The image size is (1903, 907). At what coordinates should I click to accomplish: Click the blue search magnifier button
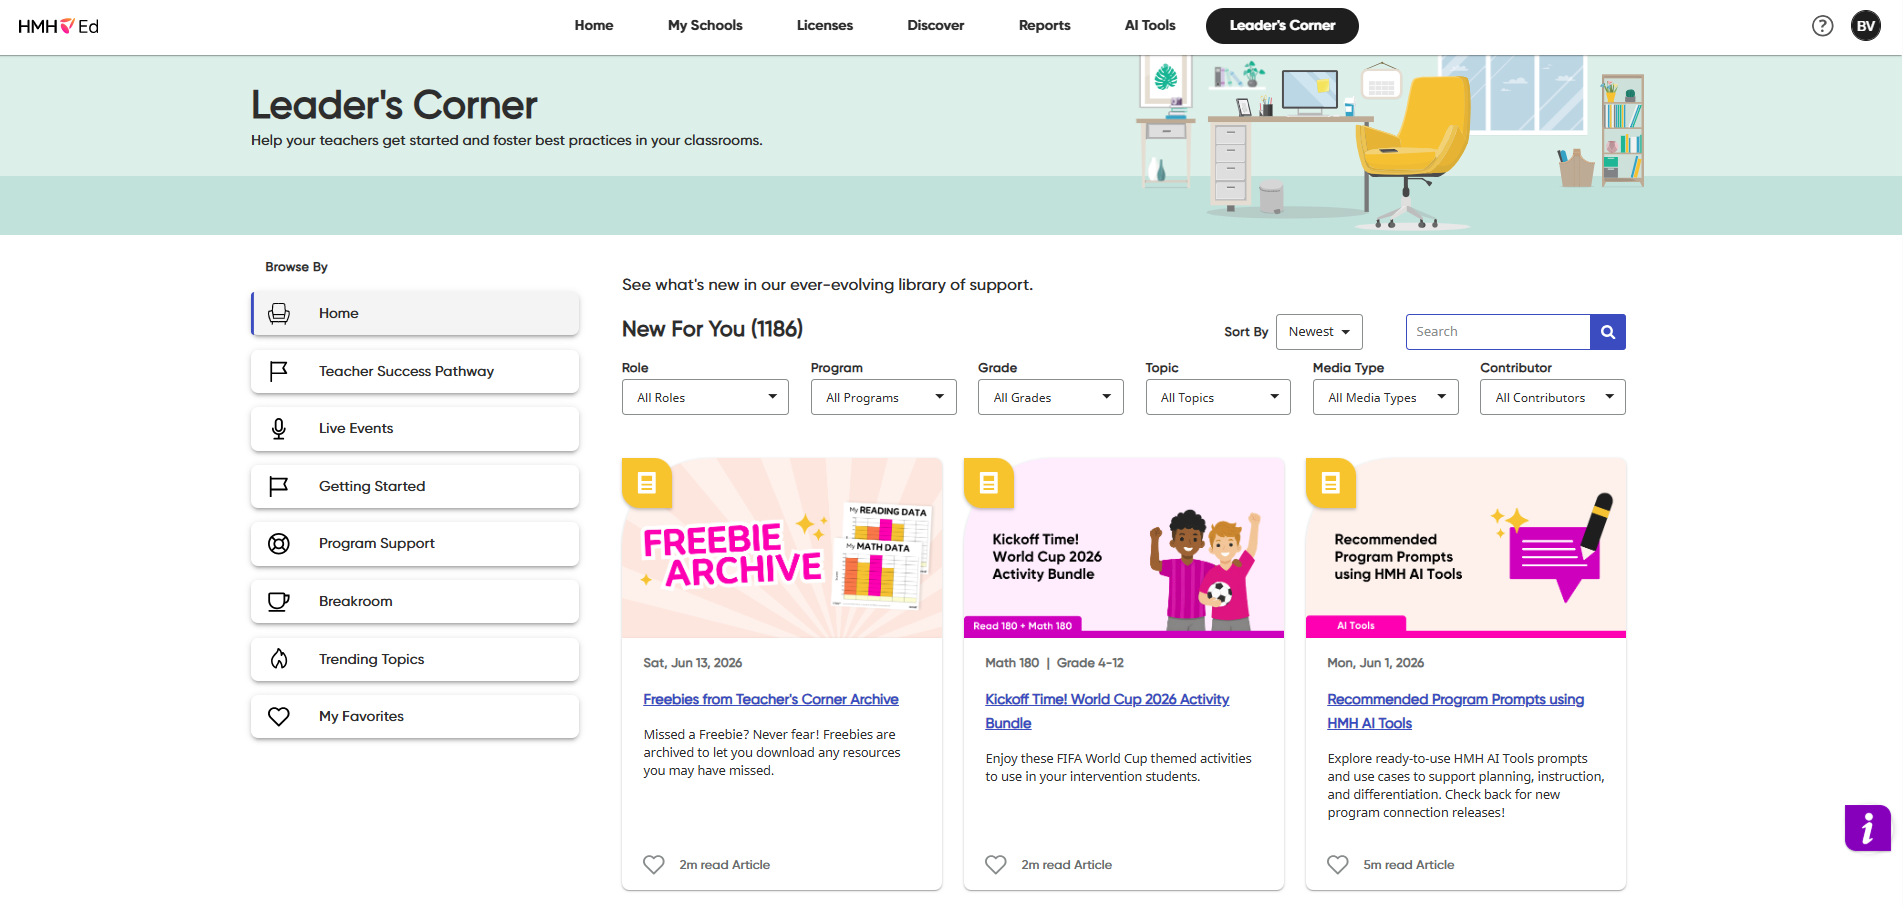[x=1608, y=332]
